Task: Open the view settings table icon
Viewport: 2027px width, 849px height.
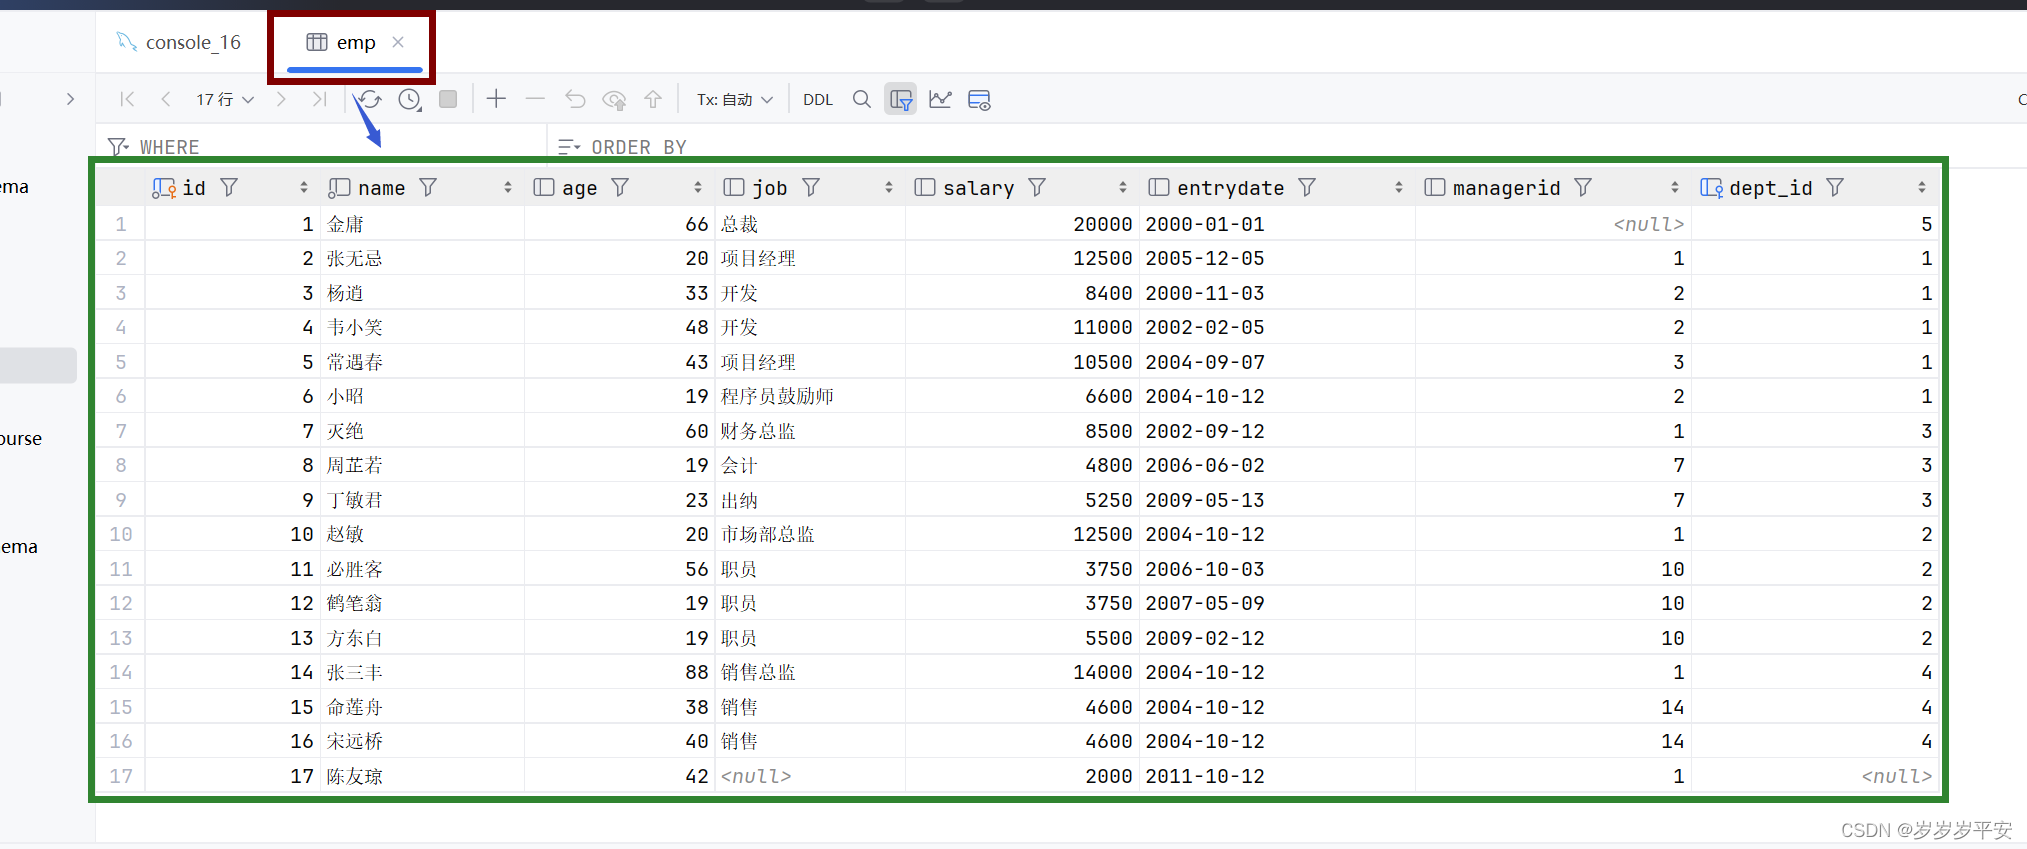Action: 979,99
